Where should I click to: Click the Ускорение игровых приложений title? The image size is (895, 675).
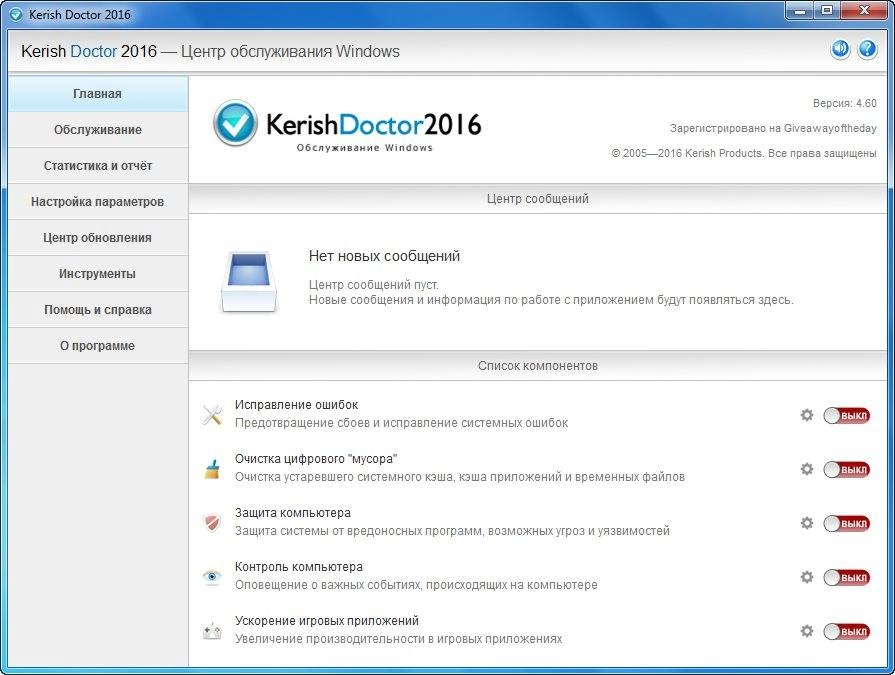pos(327,620)
